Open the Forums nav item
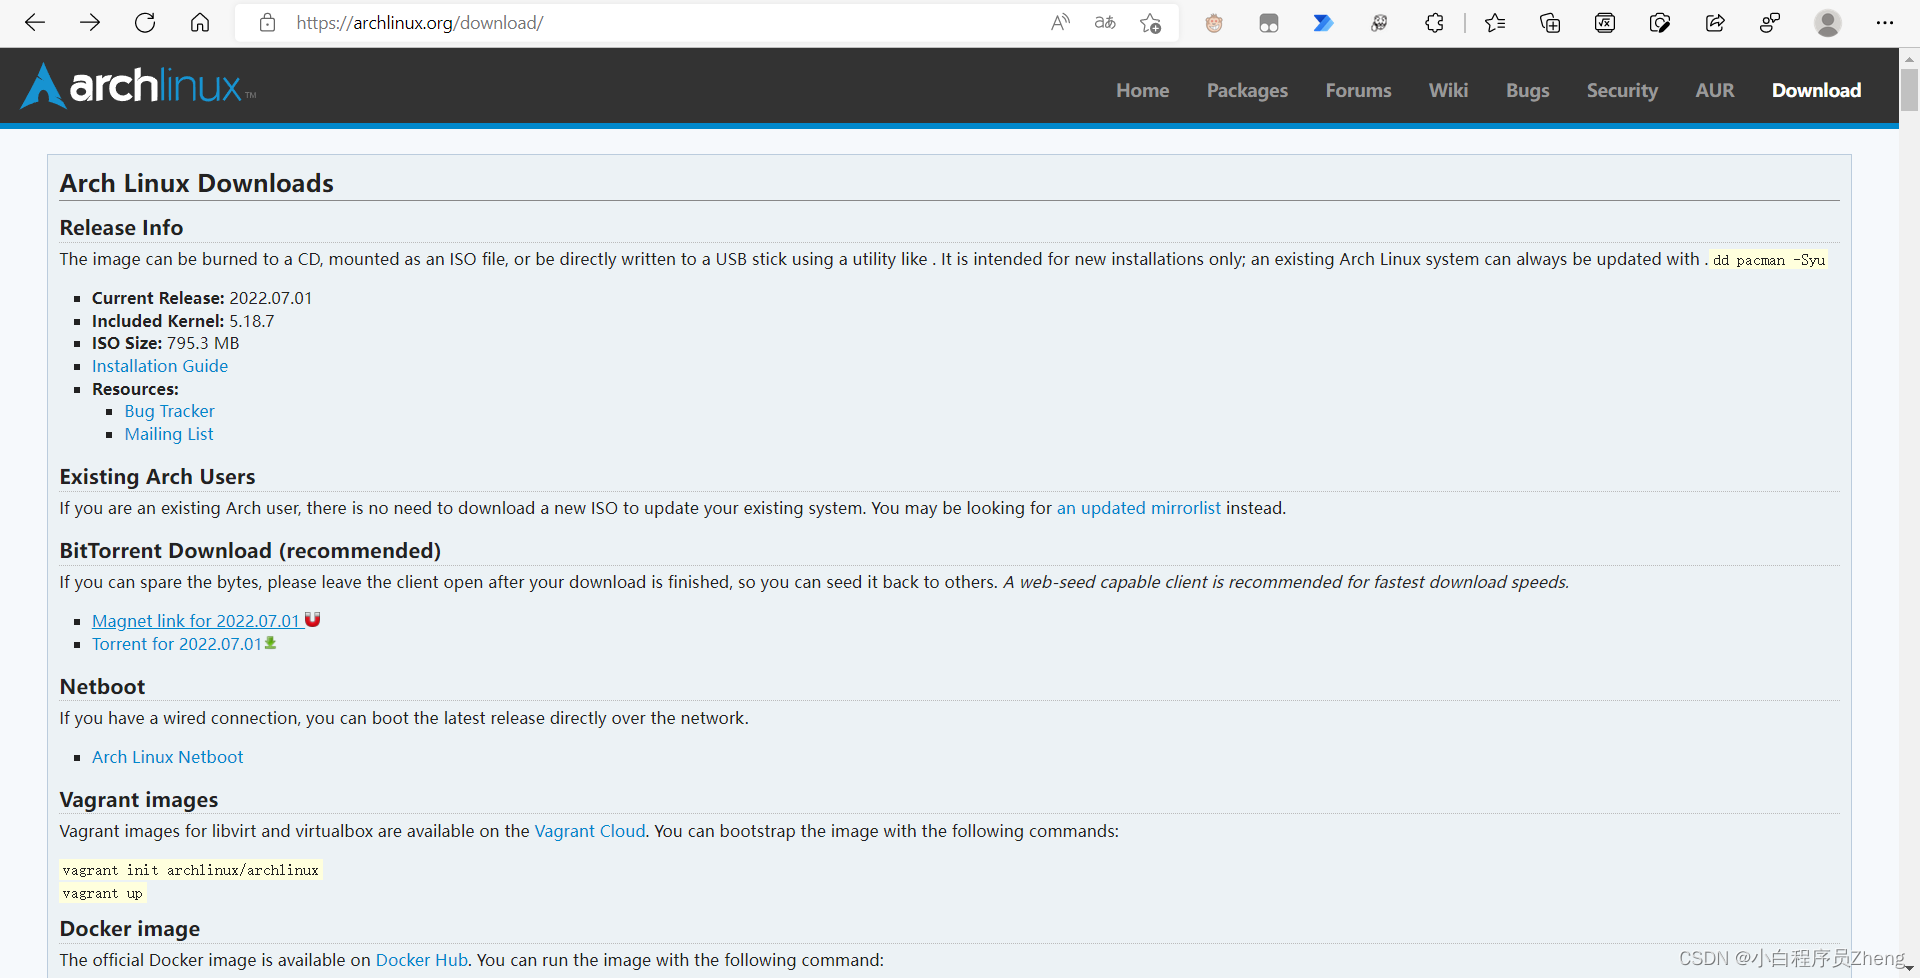Viewport: 1920px width, 978px height. coord(1358,90)
